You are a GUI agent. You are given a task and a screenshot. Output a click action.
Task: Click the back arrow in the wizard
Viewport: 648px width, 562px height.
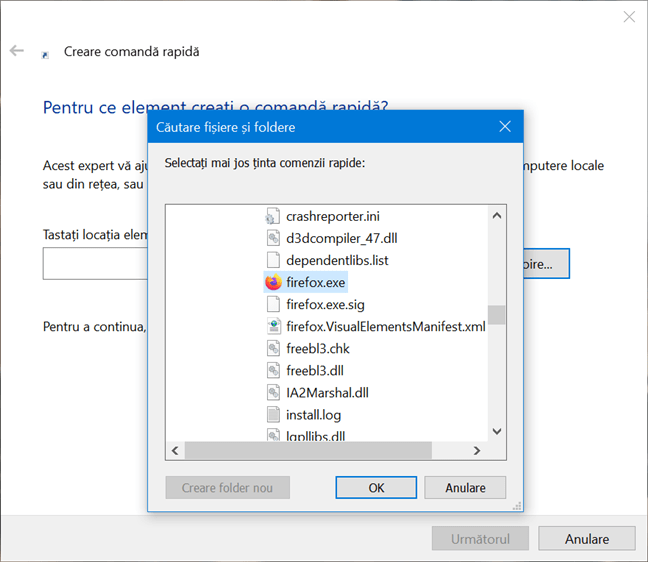coord(17,51)
